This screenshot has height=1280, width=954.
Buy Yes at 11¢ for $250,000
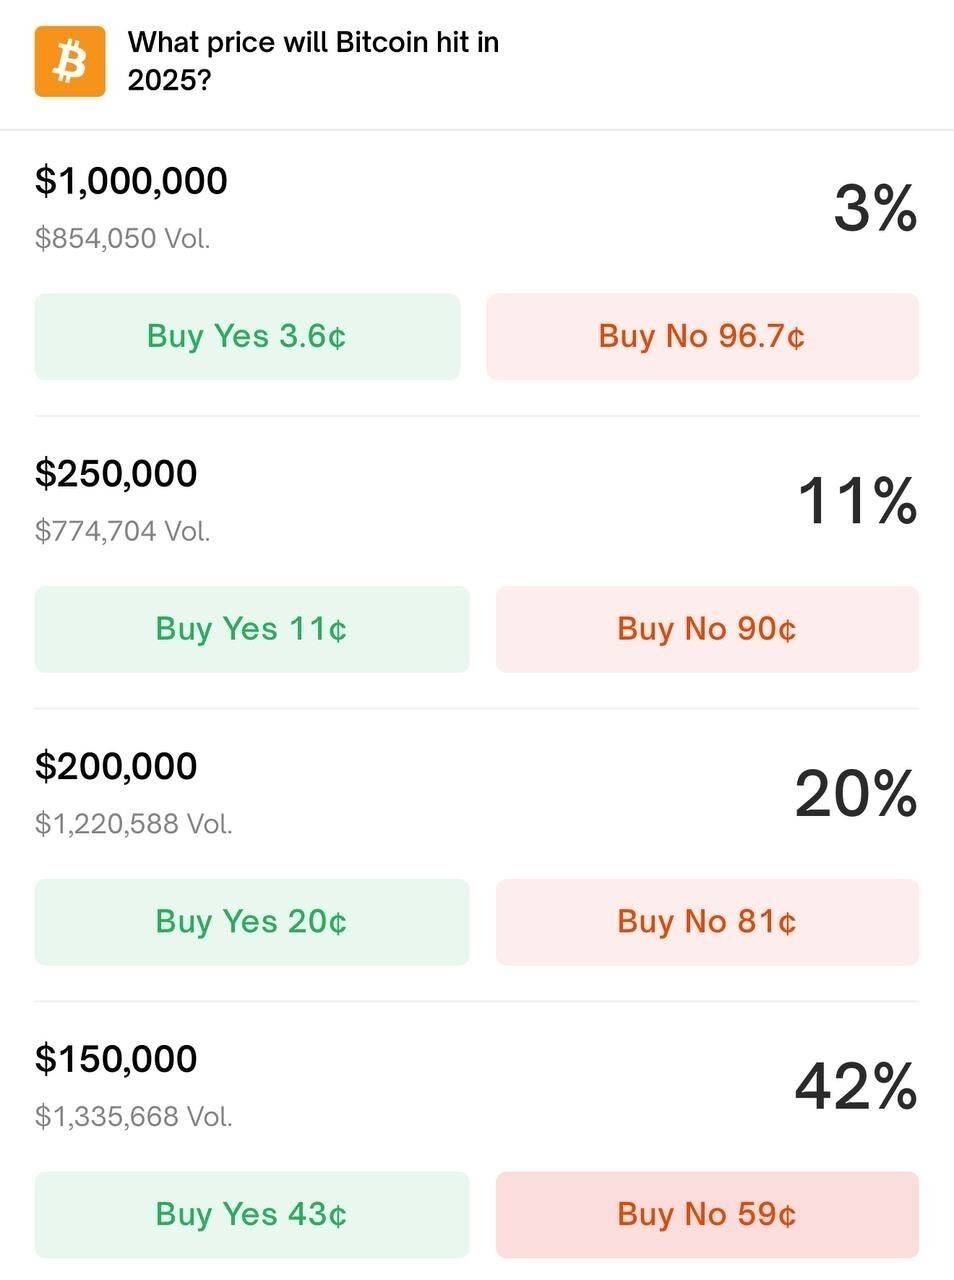coord(252,629)
